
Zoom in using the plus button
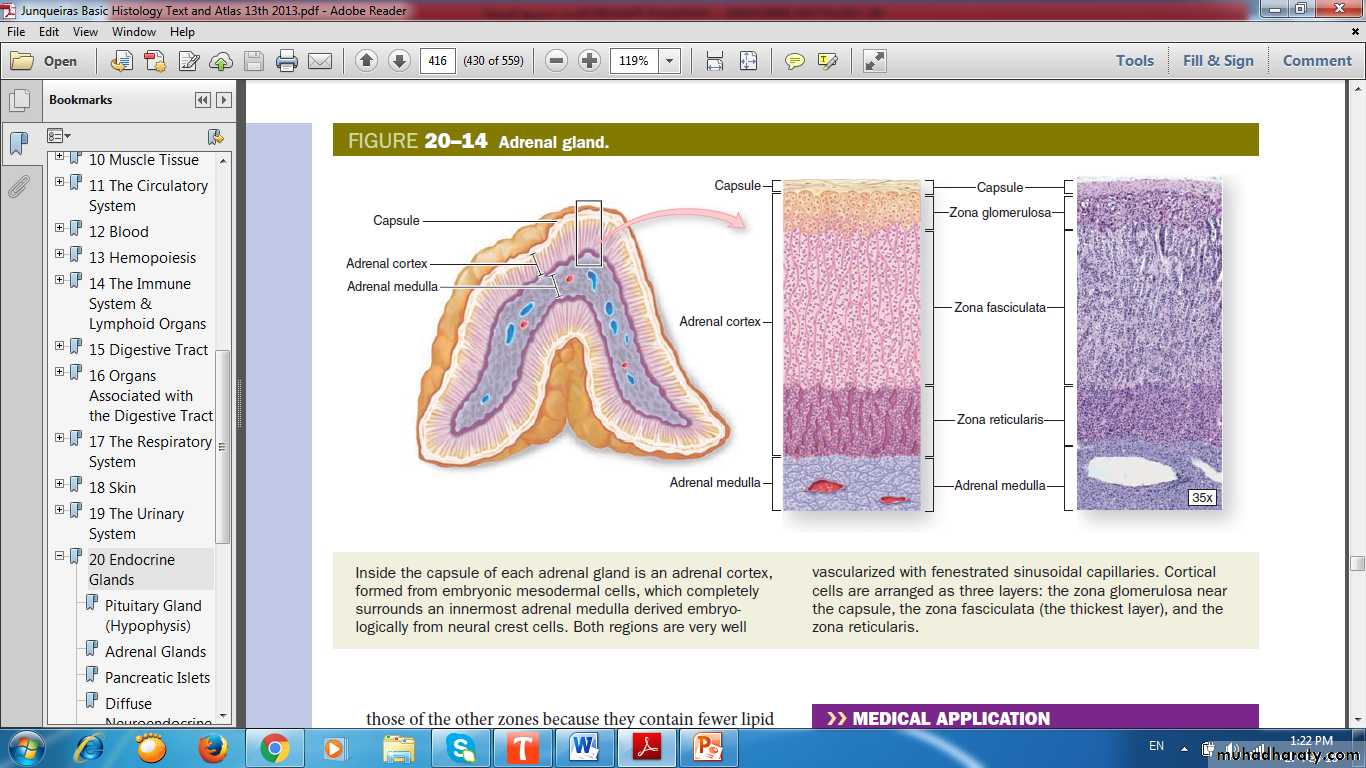click(x=590, y=61)
